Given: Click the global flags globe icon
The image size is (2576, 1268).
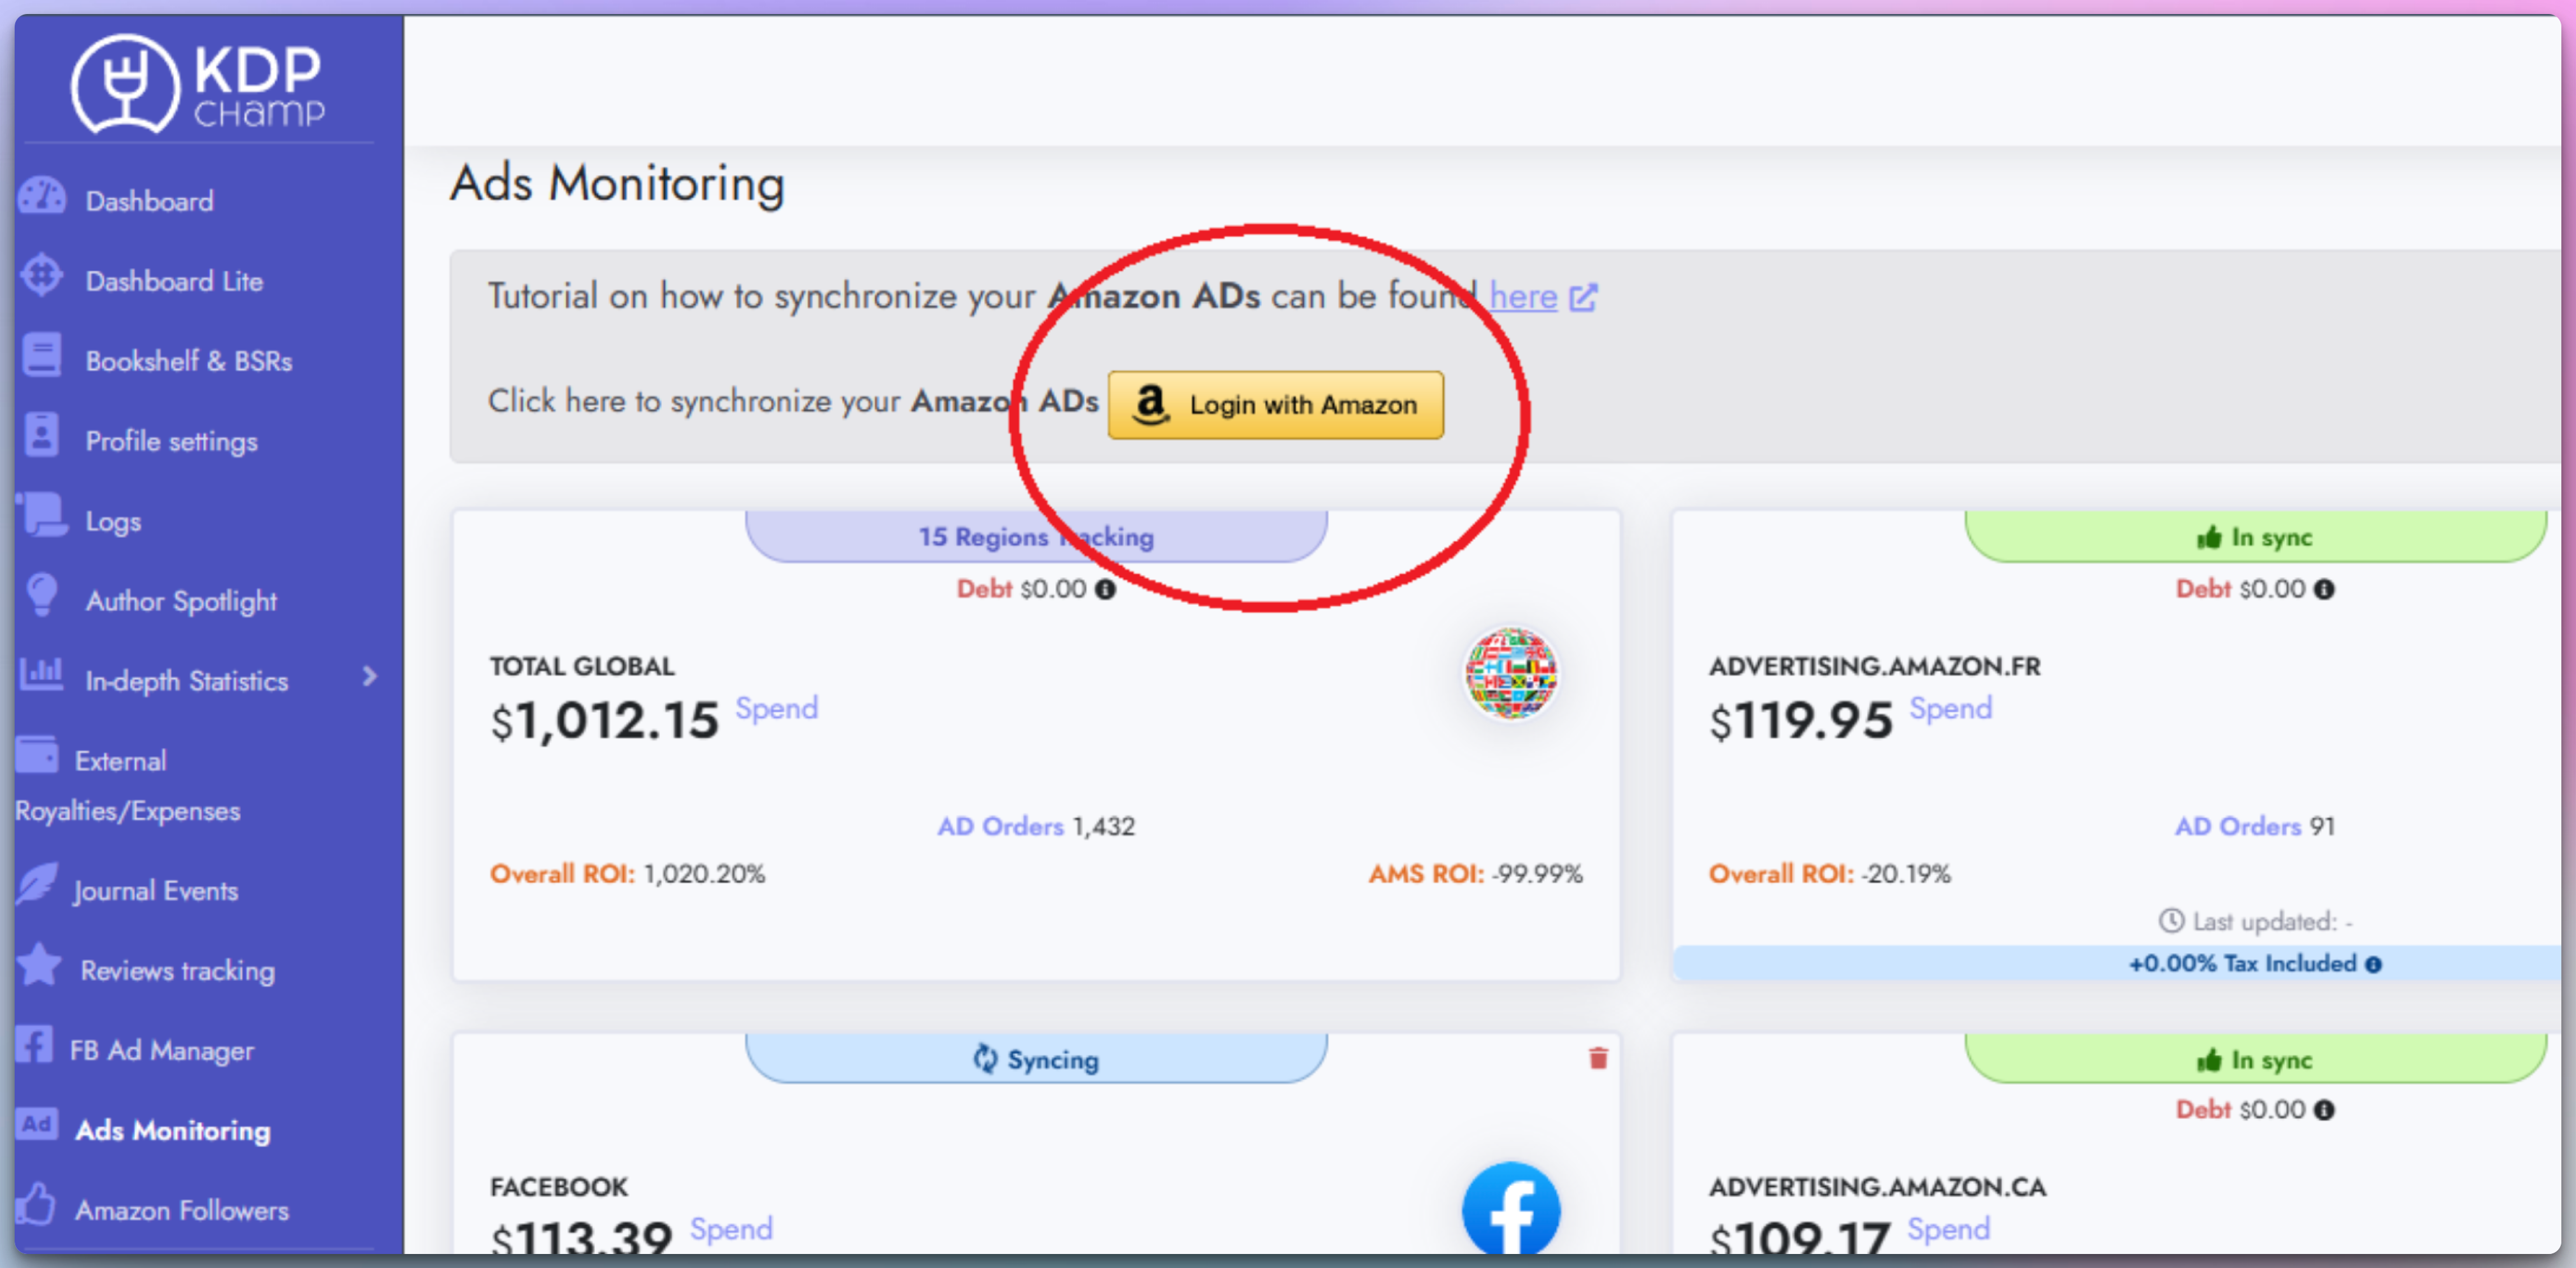Looking at the screenshot, I should point(1511,673).
